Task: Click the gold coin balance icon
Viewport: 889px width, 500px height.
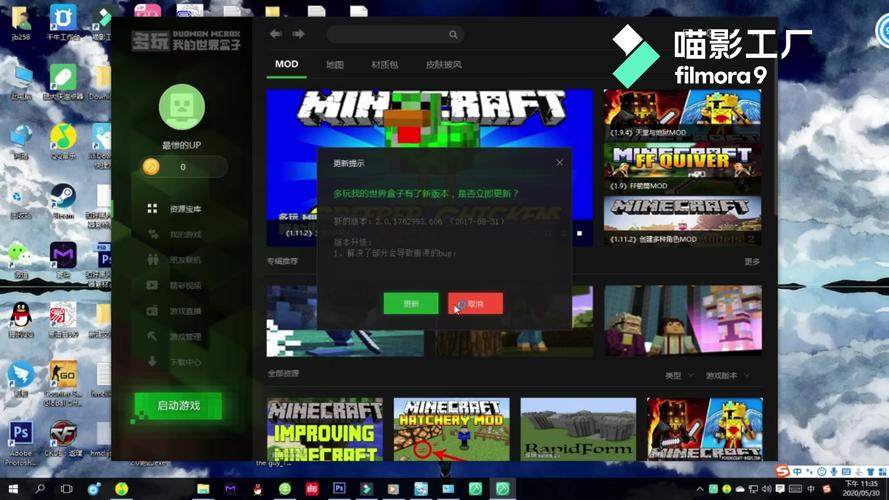Action: pyautogui.click(x=151, y=167)
